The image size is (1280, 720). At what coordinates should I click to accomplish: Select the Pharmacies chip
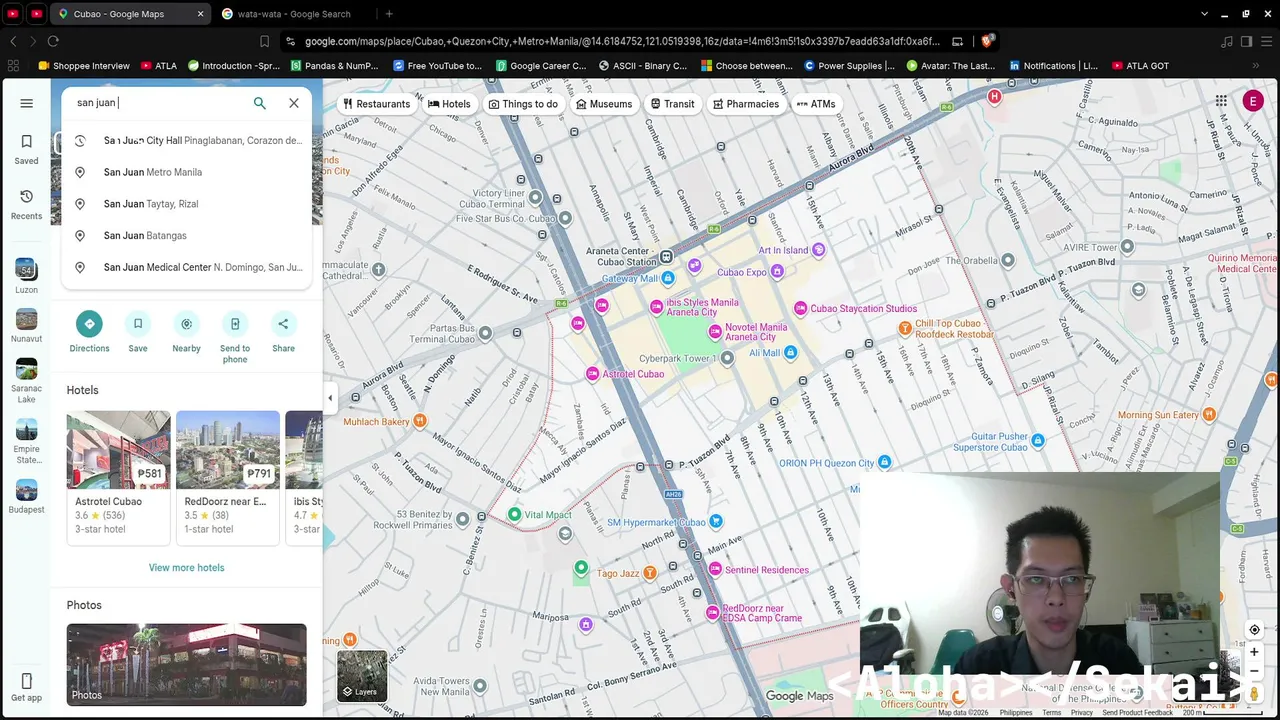point(746,104)
